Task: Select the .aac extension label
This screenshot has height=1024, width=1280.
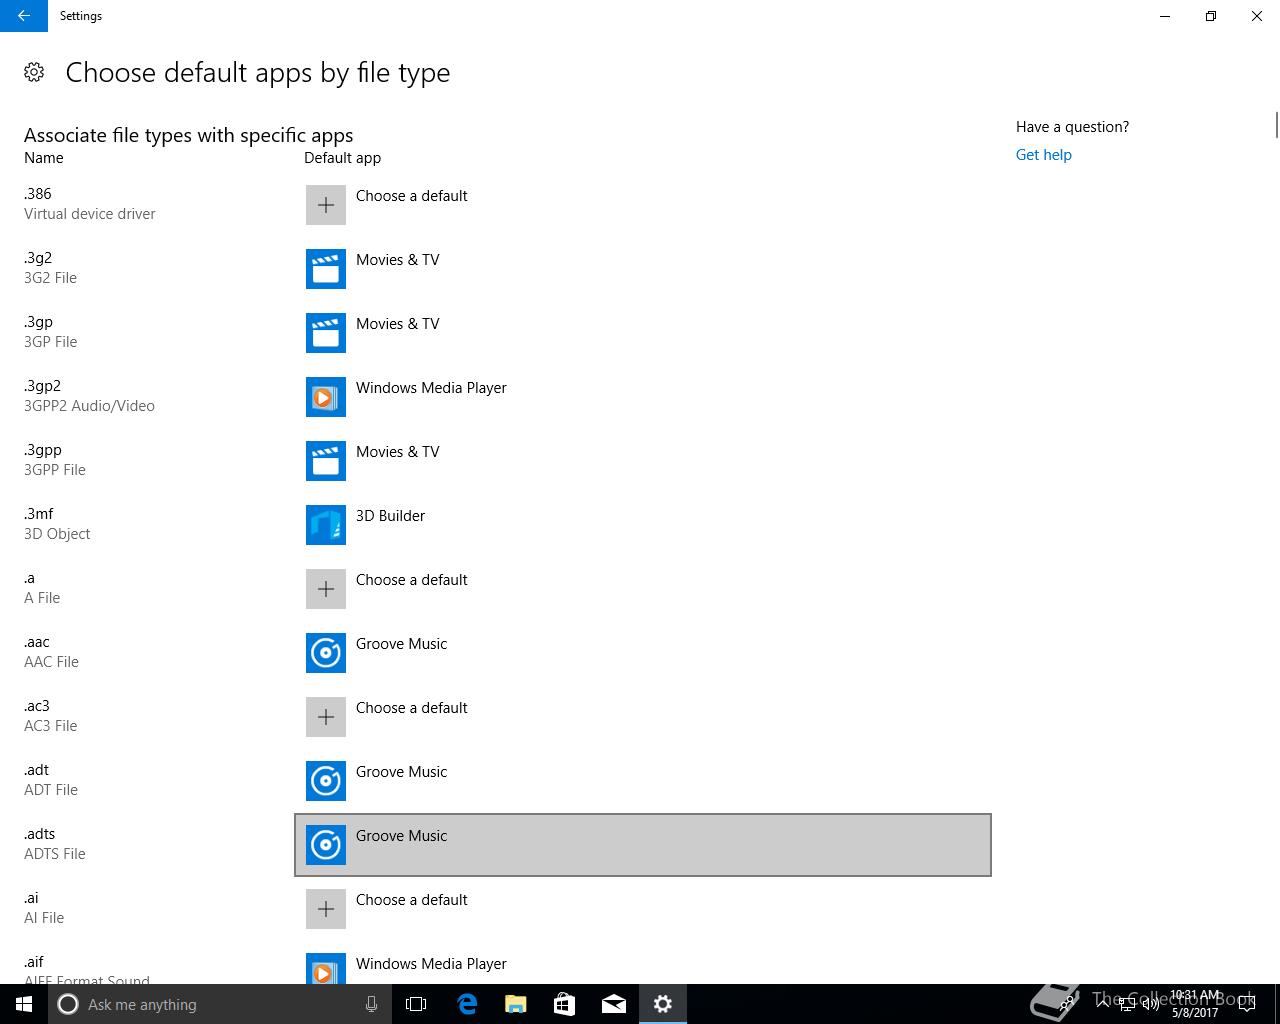Action: point(37,642)
